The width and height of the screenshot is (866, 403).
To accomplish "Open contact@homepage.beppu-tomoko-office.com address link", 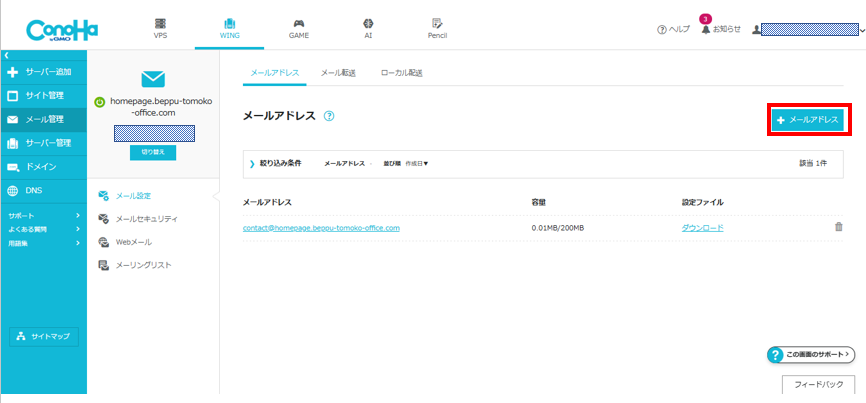I will tap(321, 228).
